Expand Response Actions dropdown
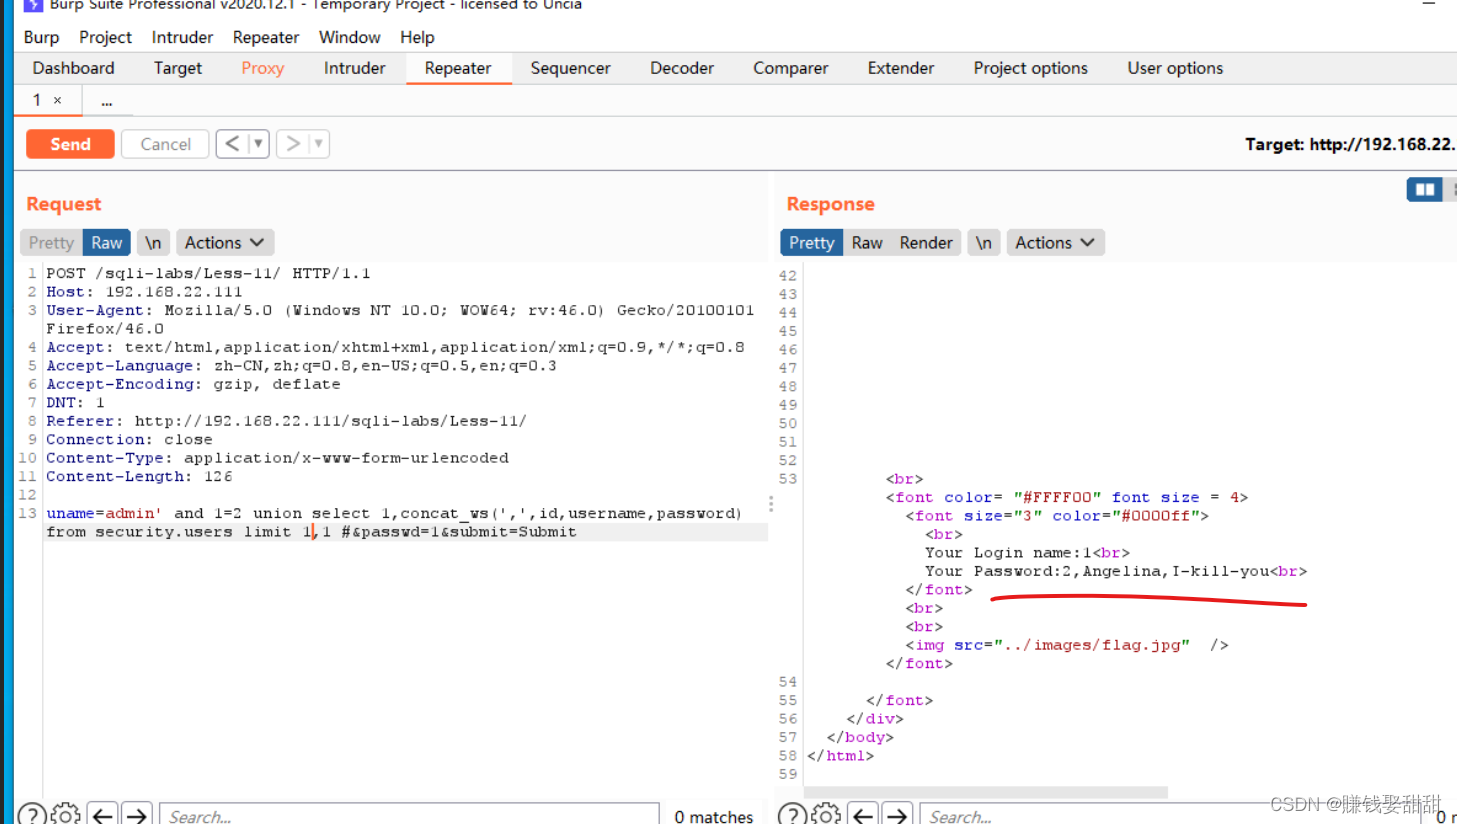This screenshot has width=1457, height=824. [x=1055, y=243]
